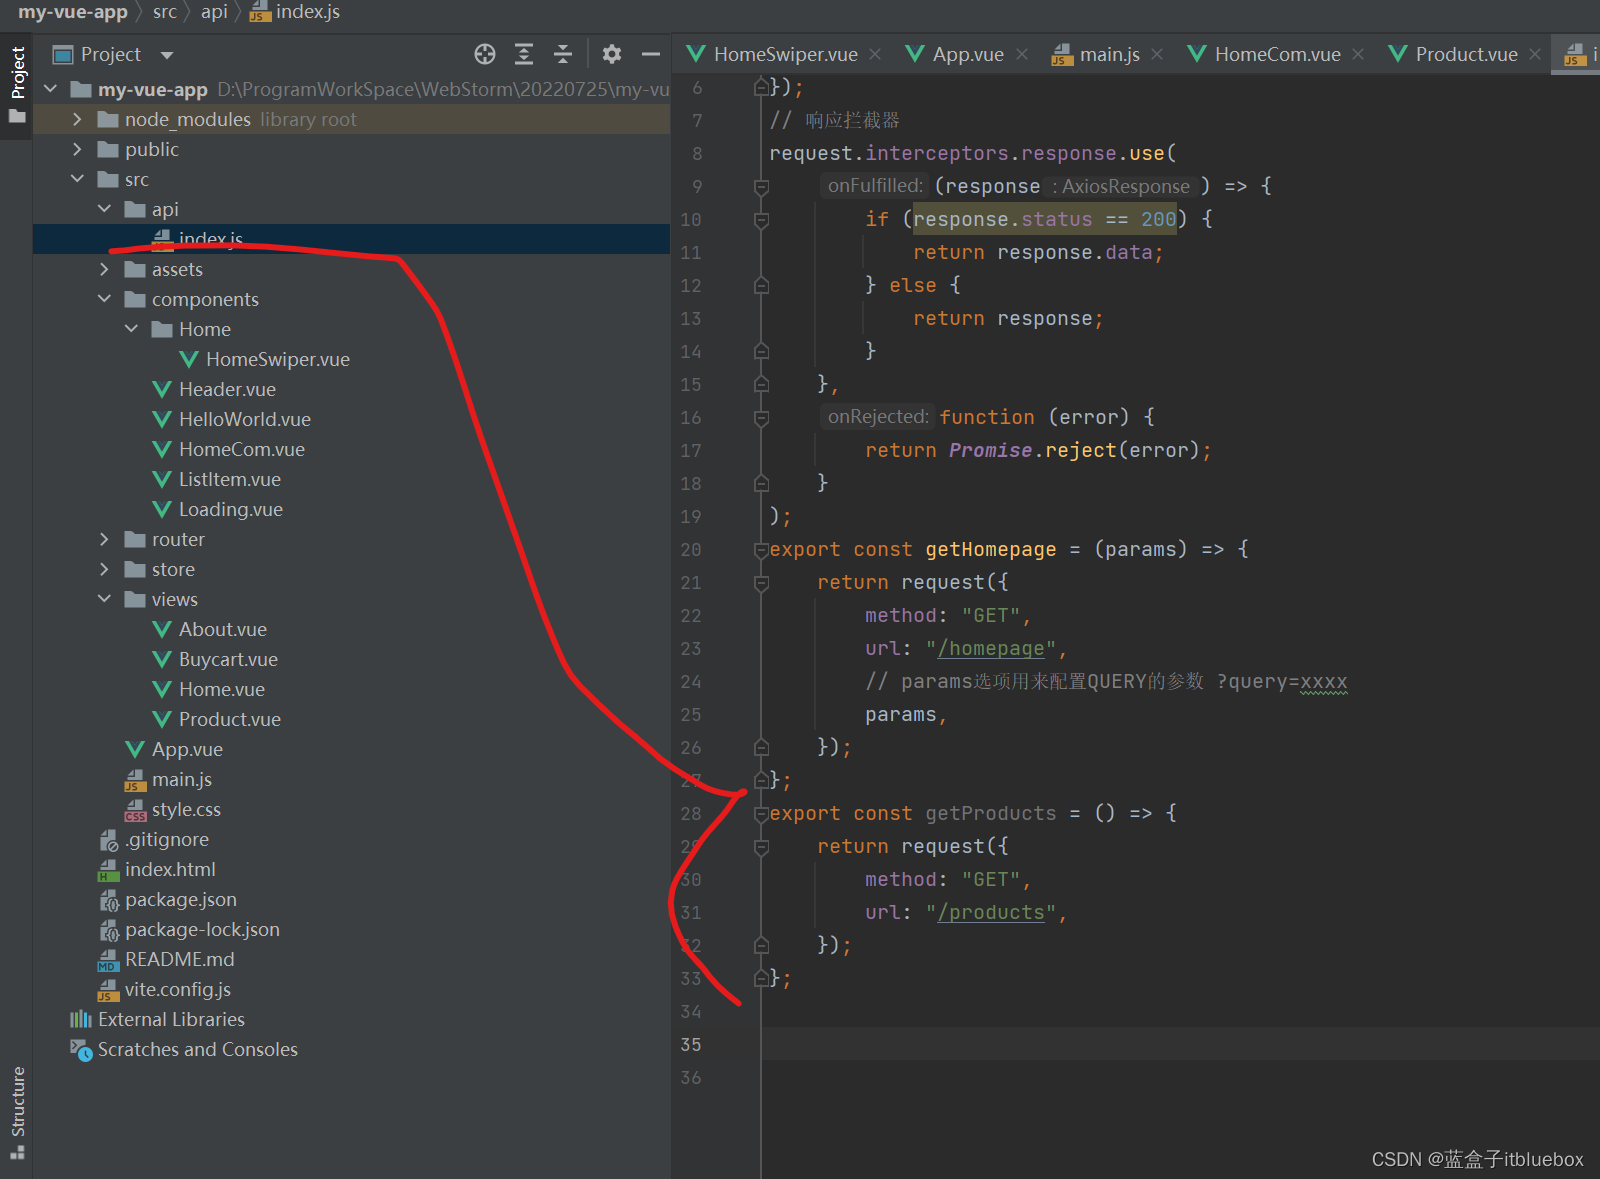Expand the assets folder

105,269
